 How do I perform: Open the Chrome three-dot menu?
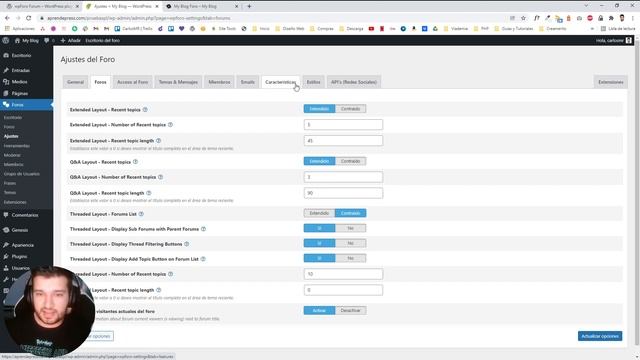[x=633, y=18]
